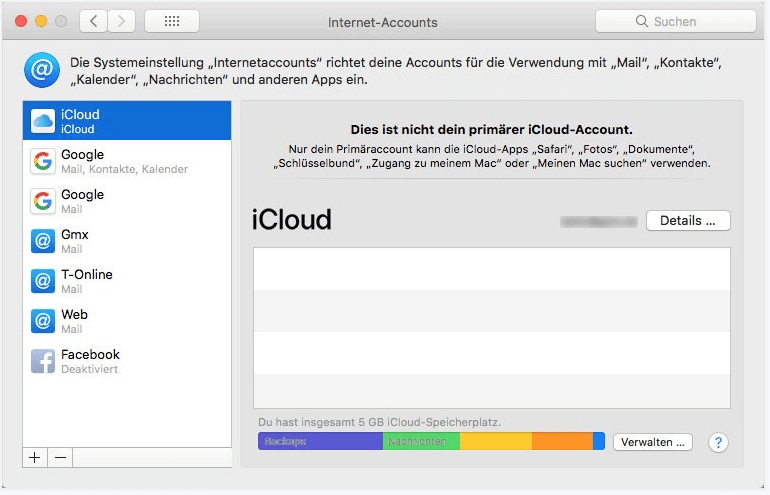Click the green Nachrichten storage segment
The image size is (770, 495).
[x=421, y=441]
